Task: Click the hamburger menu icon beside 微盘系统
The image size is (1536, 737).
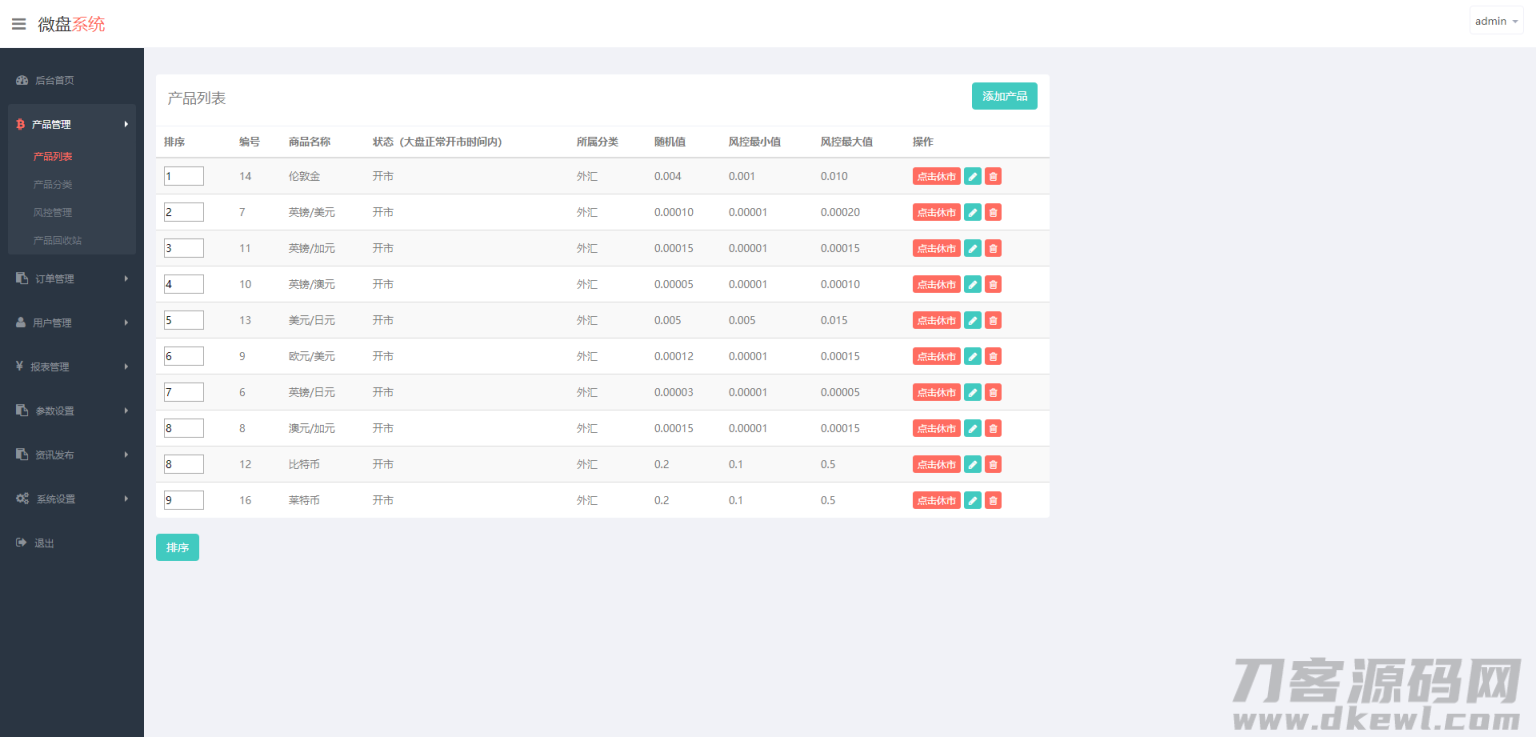Action: [19, 24]
